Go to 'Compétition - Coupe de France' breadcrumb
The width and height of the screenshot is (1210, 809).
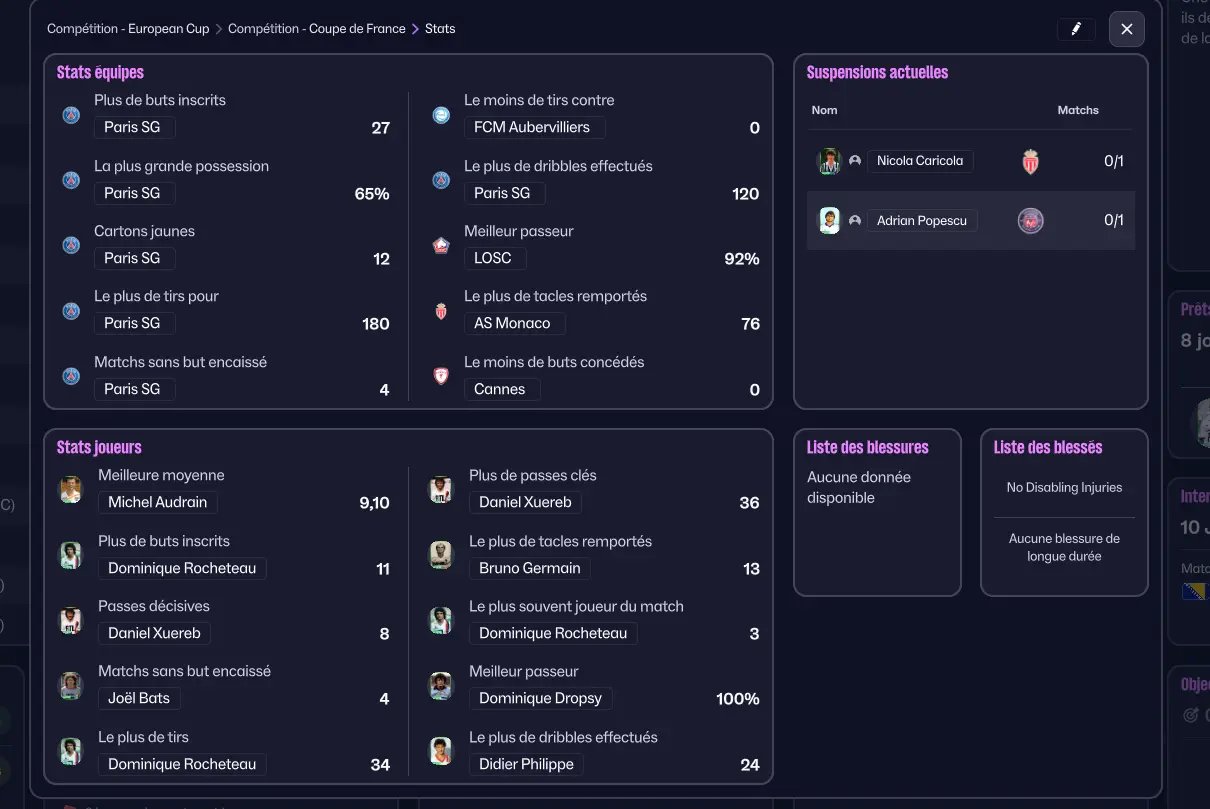point(316,29)
